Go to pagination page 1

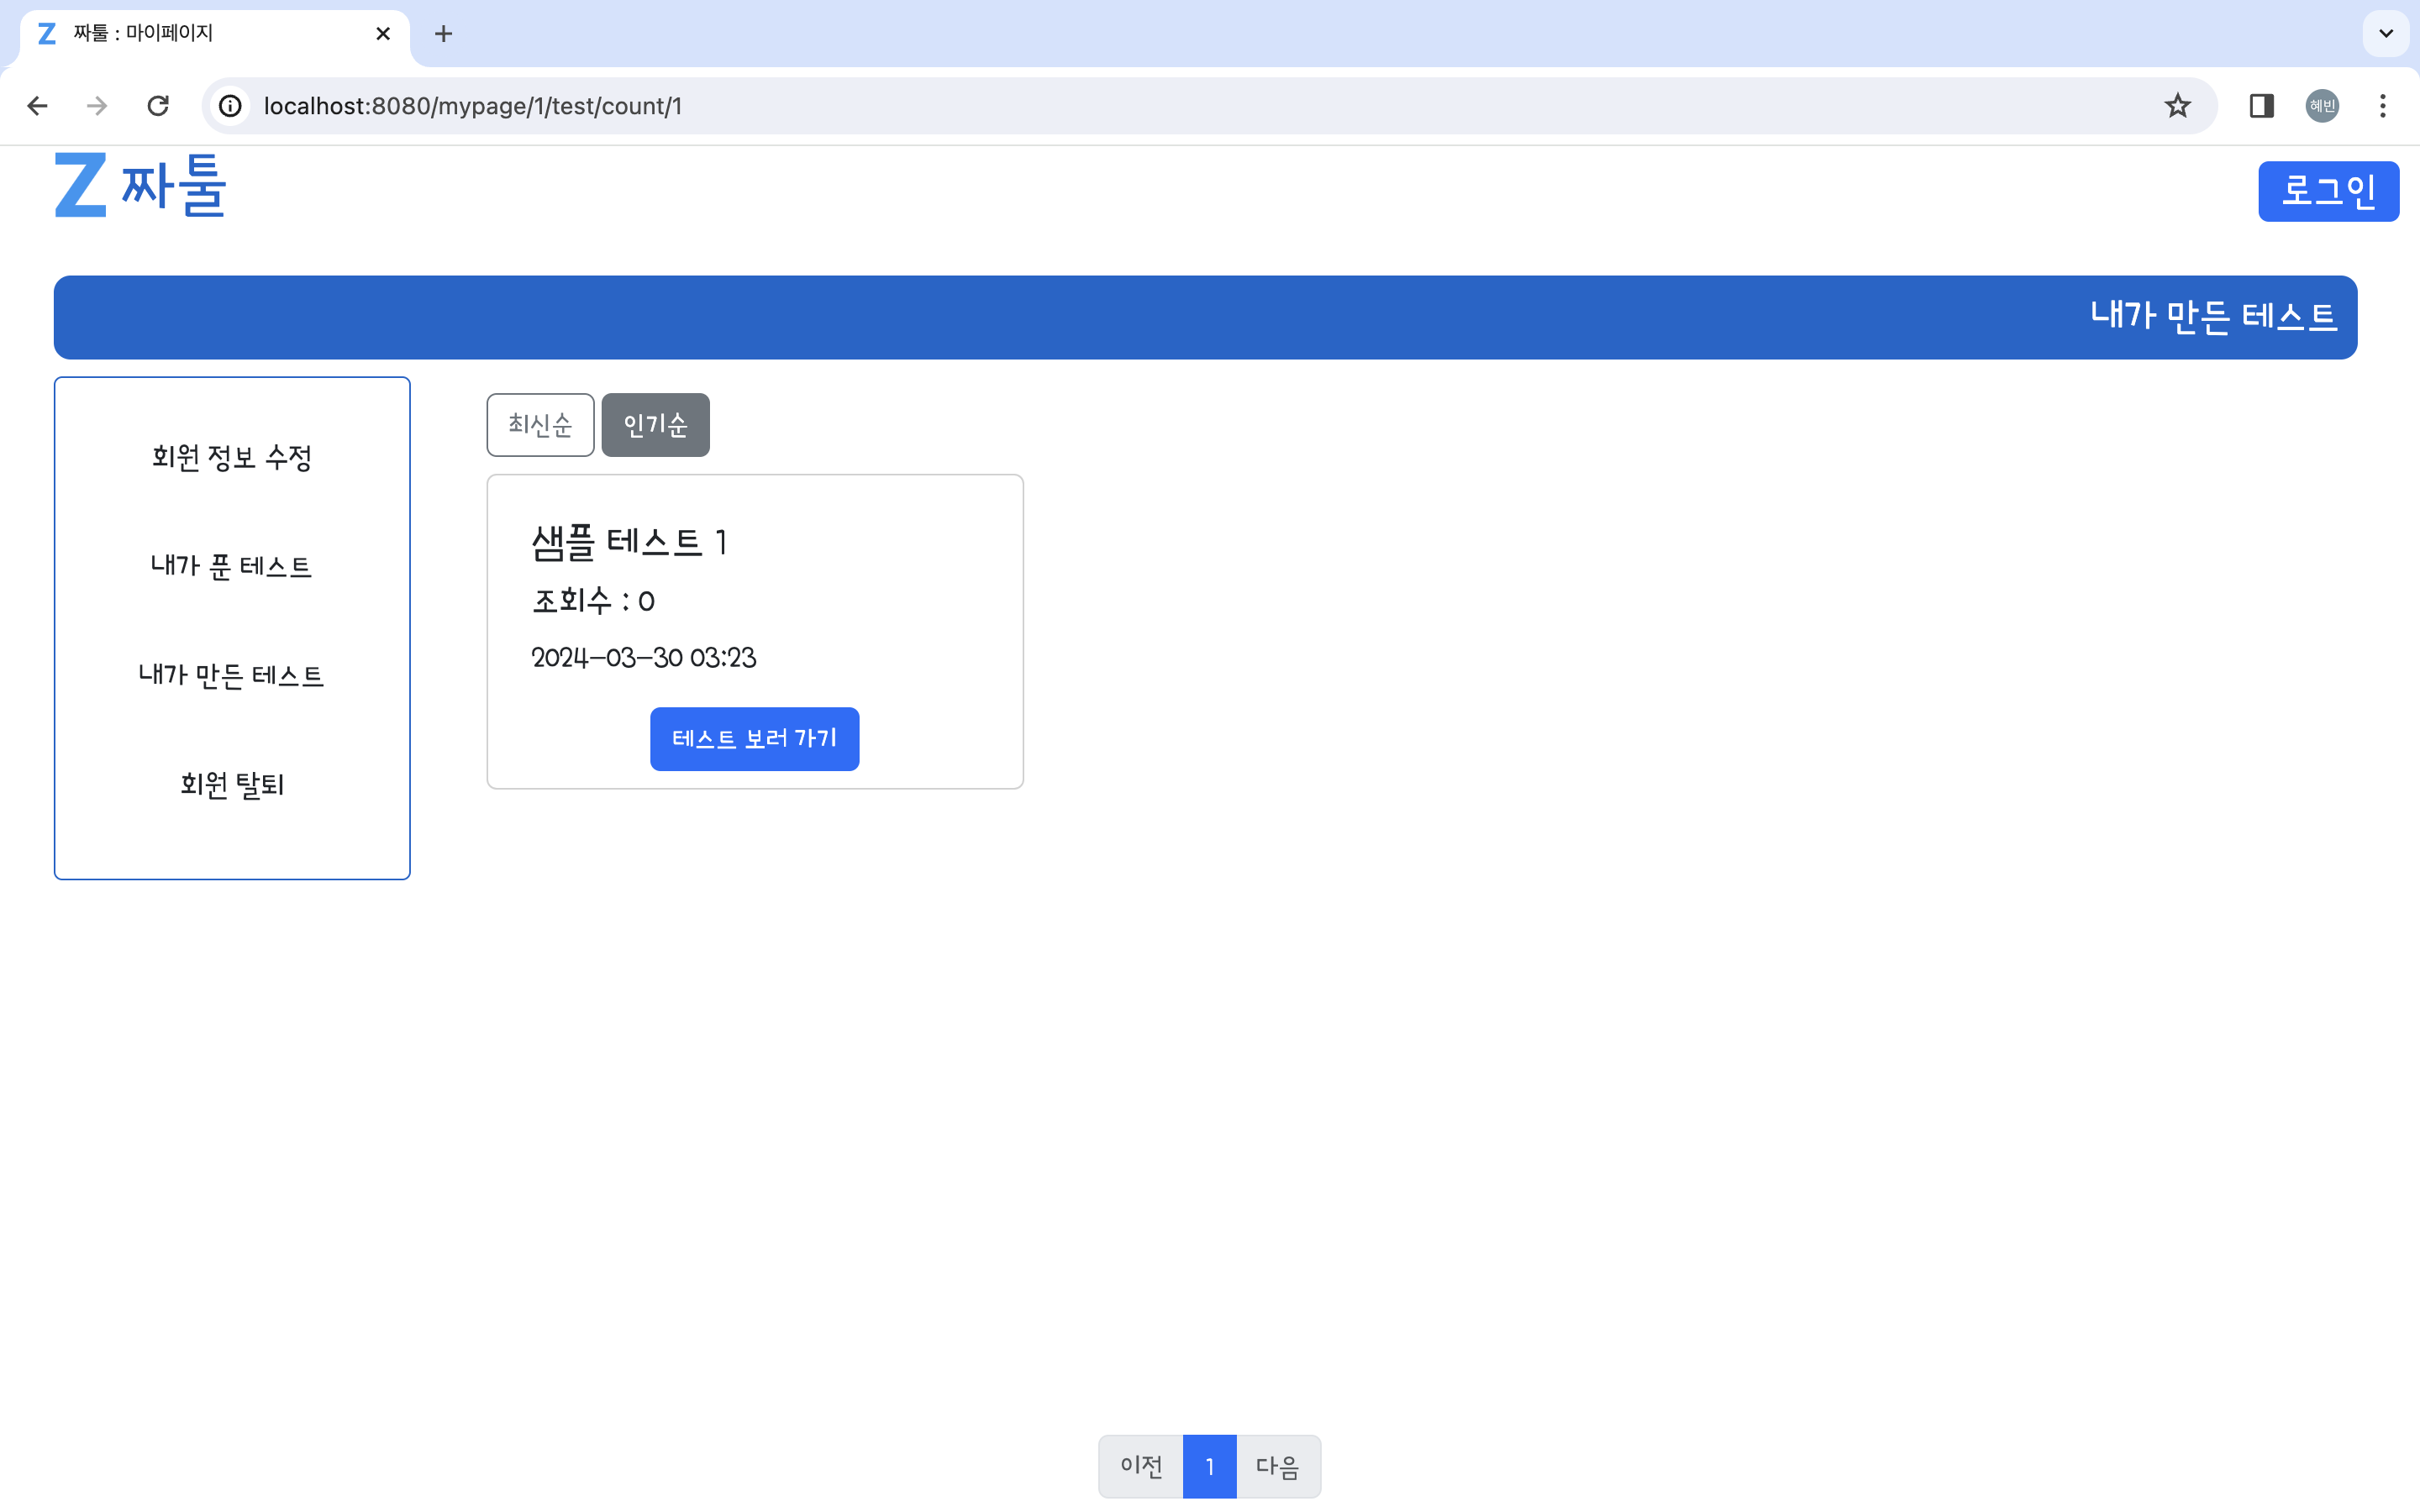(x=1209, y=1466)
